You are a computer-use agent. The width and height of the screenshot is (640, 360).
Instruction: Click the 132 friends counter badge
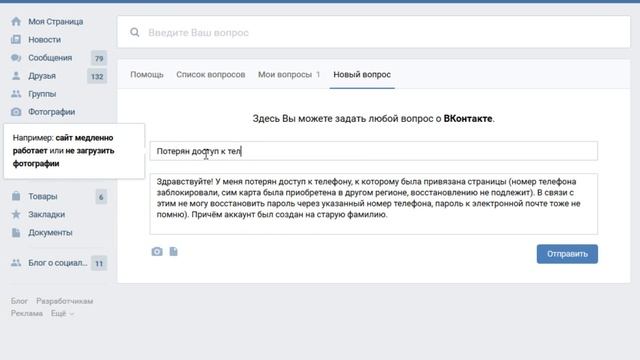(97, 76)
